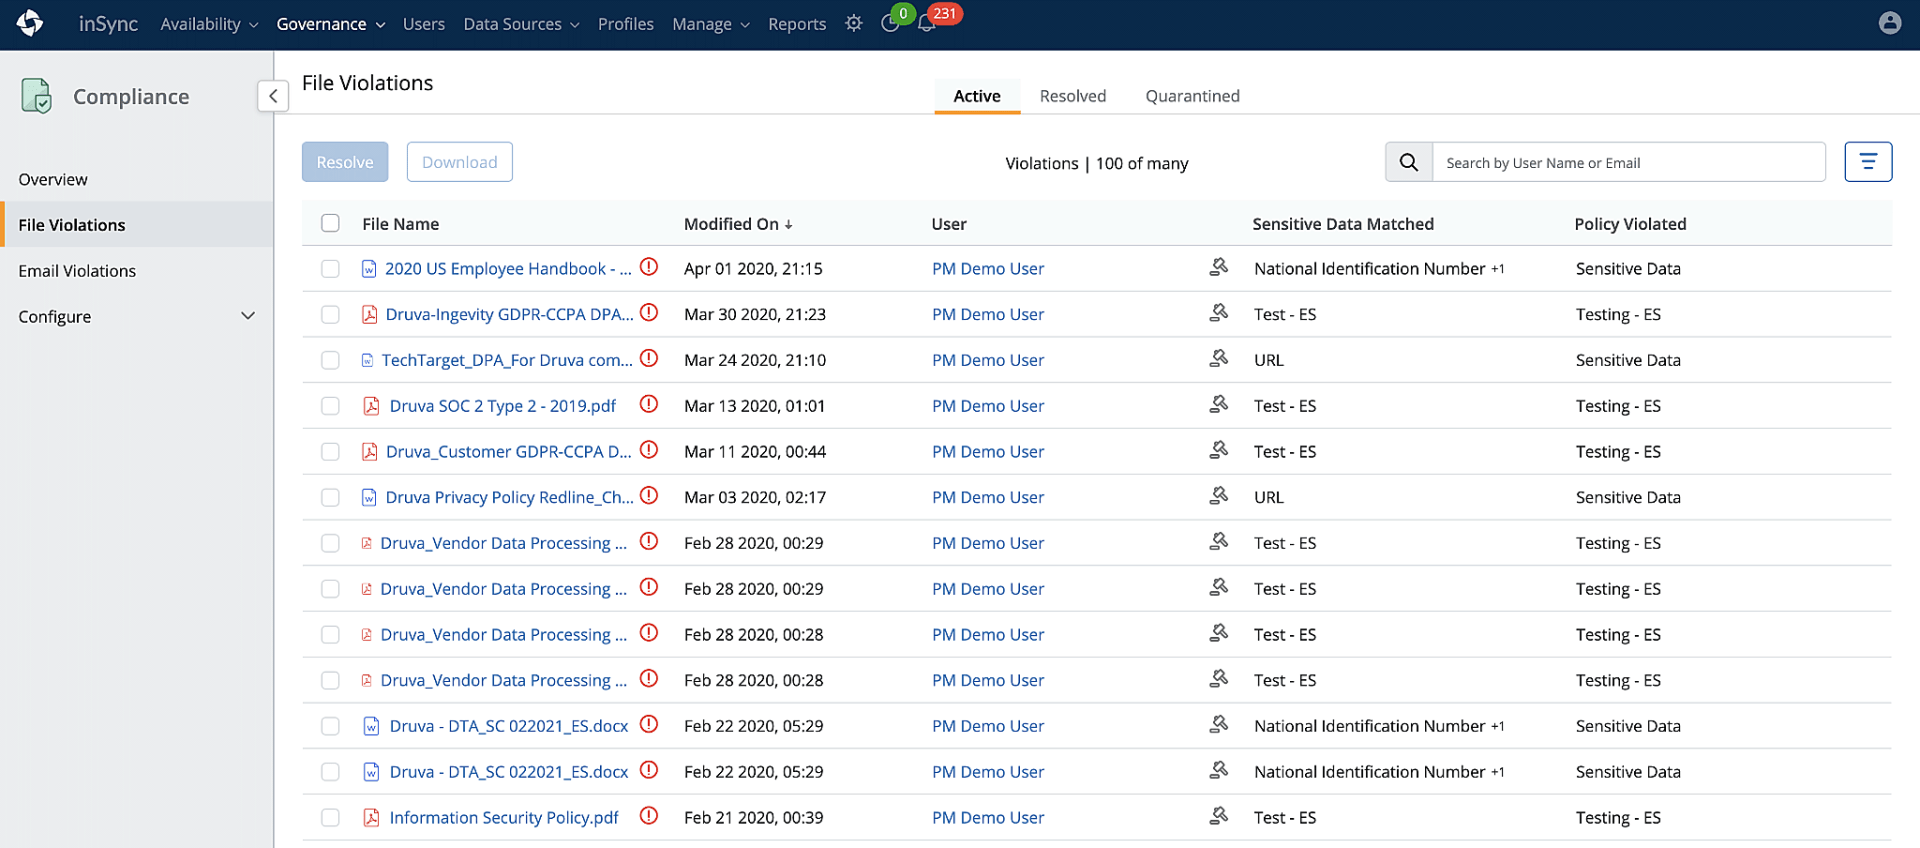This screenshot has height=848, width=1920.
Task: Open the Governance dropdown menu
Action: (x=330, y=24)
